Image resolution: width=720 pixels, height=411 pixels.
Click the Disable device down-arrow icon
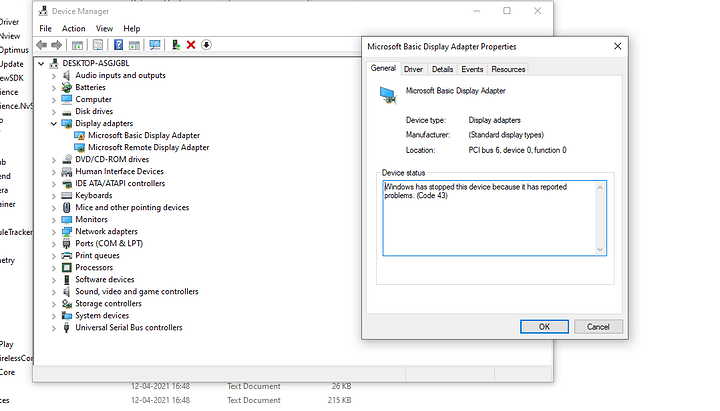206,45
